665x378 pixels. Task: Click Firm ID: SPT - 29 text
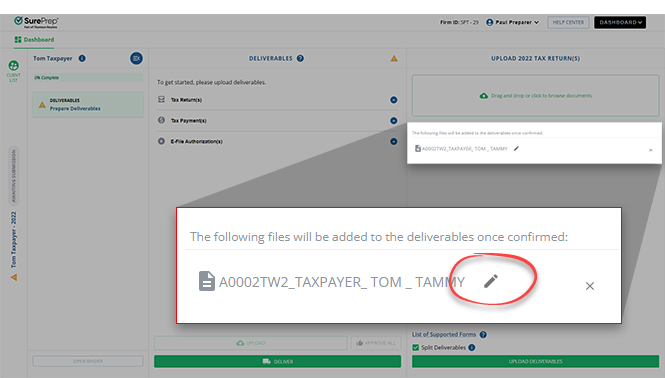[x=459, y=22]
